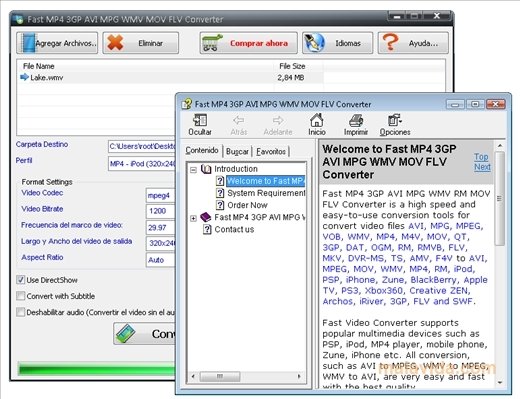This screenshot has height=399, width=520.
Task: Enable Deshabilitar audio checkbox
Action: 21,312
